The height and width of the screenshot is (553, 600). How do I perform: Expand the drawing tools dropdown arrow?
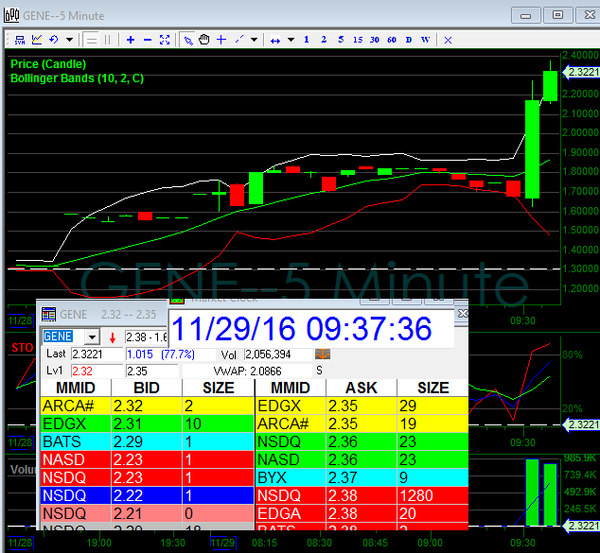pyautogui.click(x=254, y=40)
